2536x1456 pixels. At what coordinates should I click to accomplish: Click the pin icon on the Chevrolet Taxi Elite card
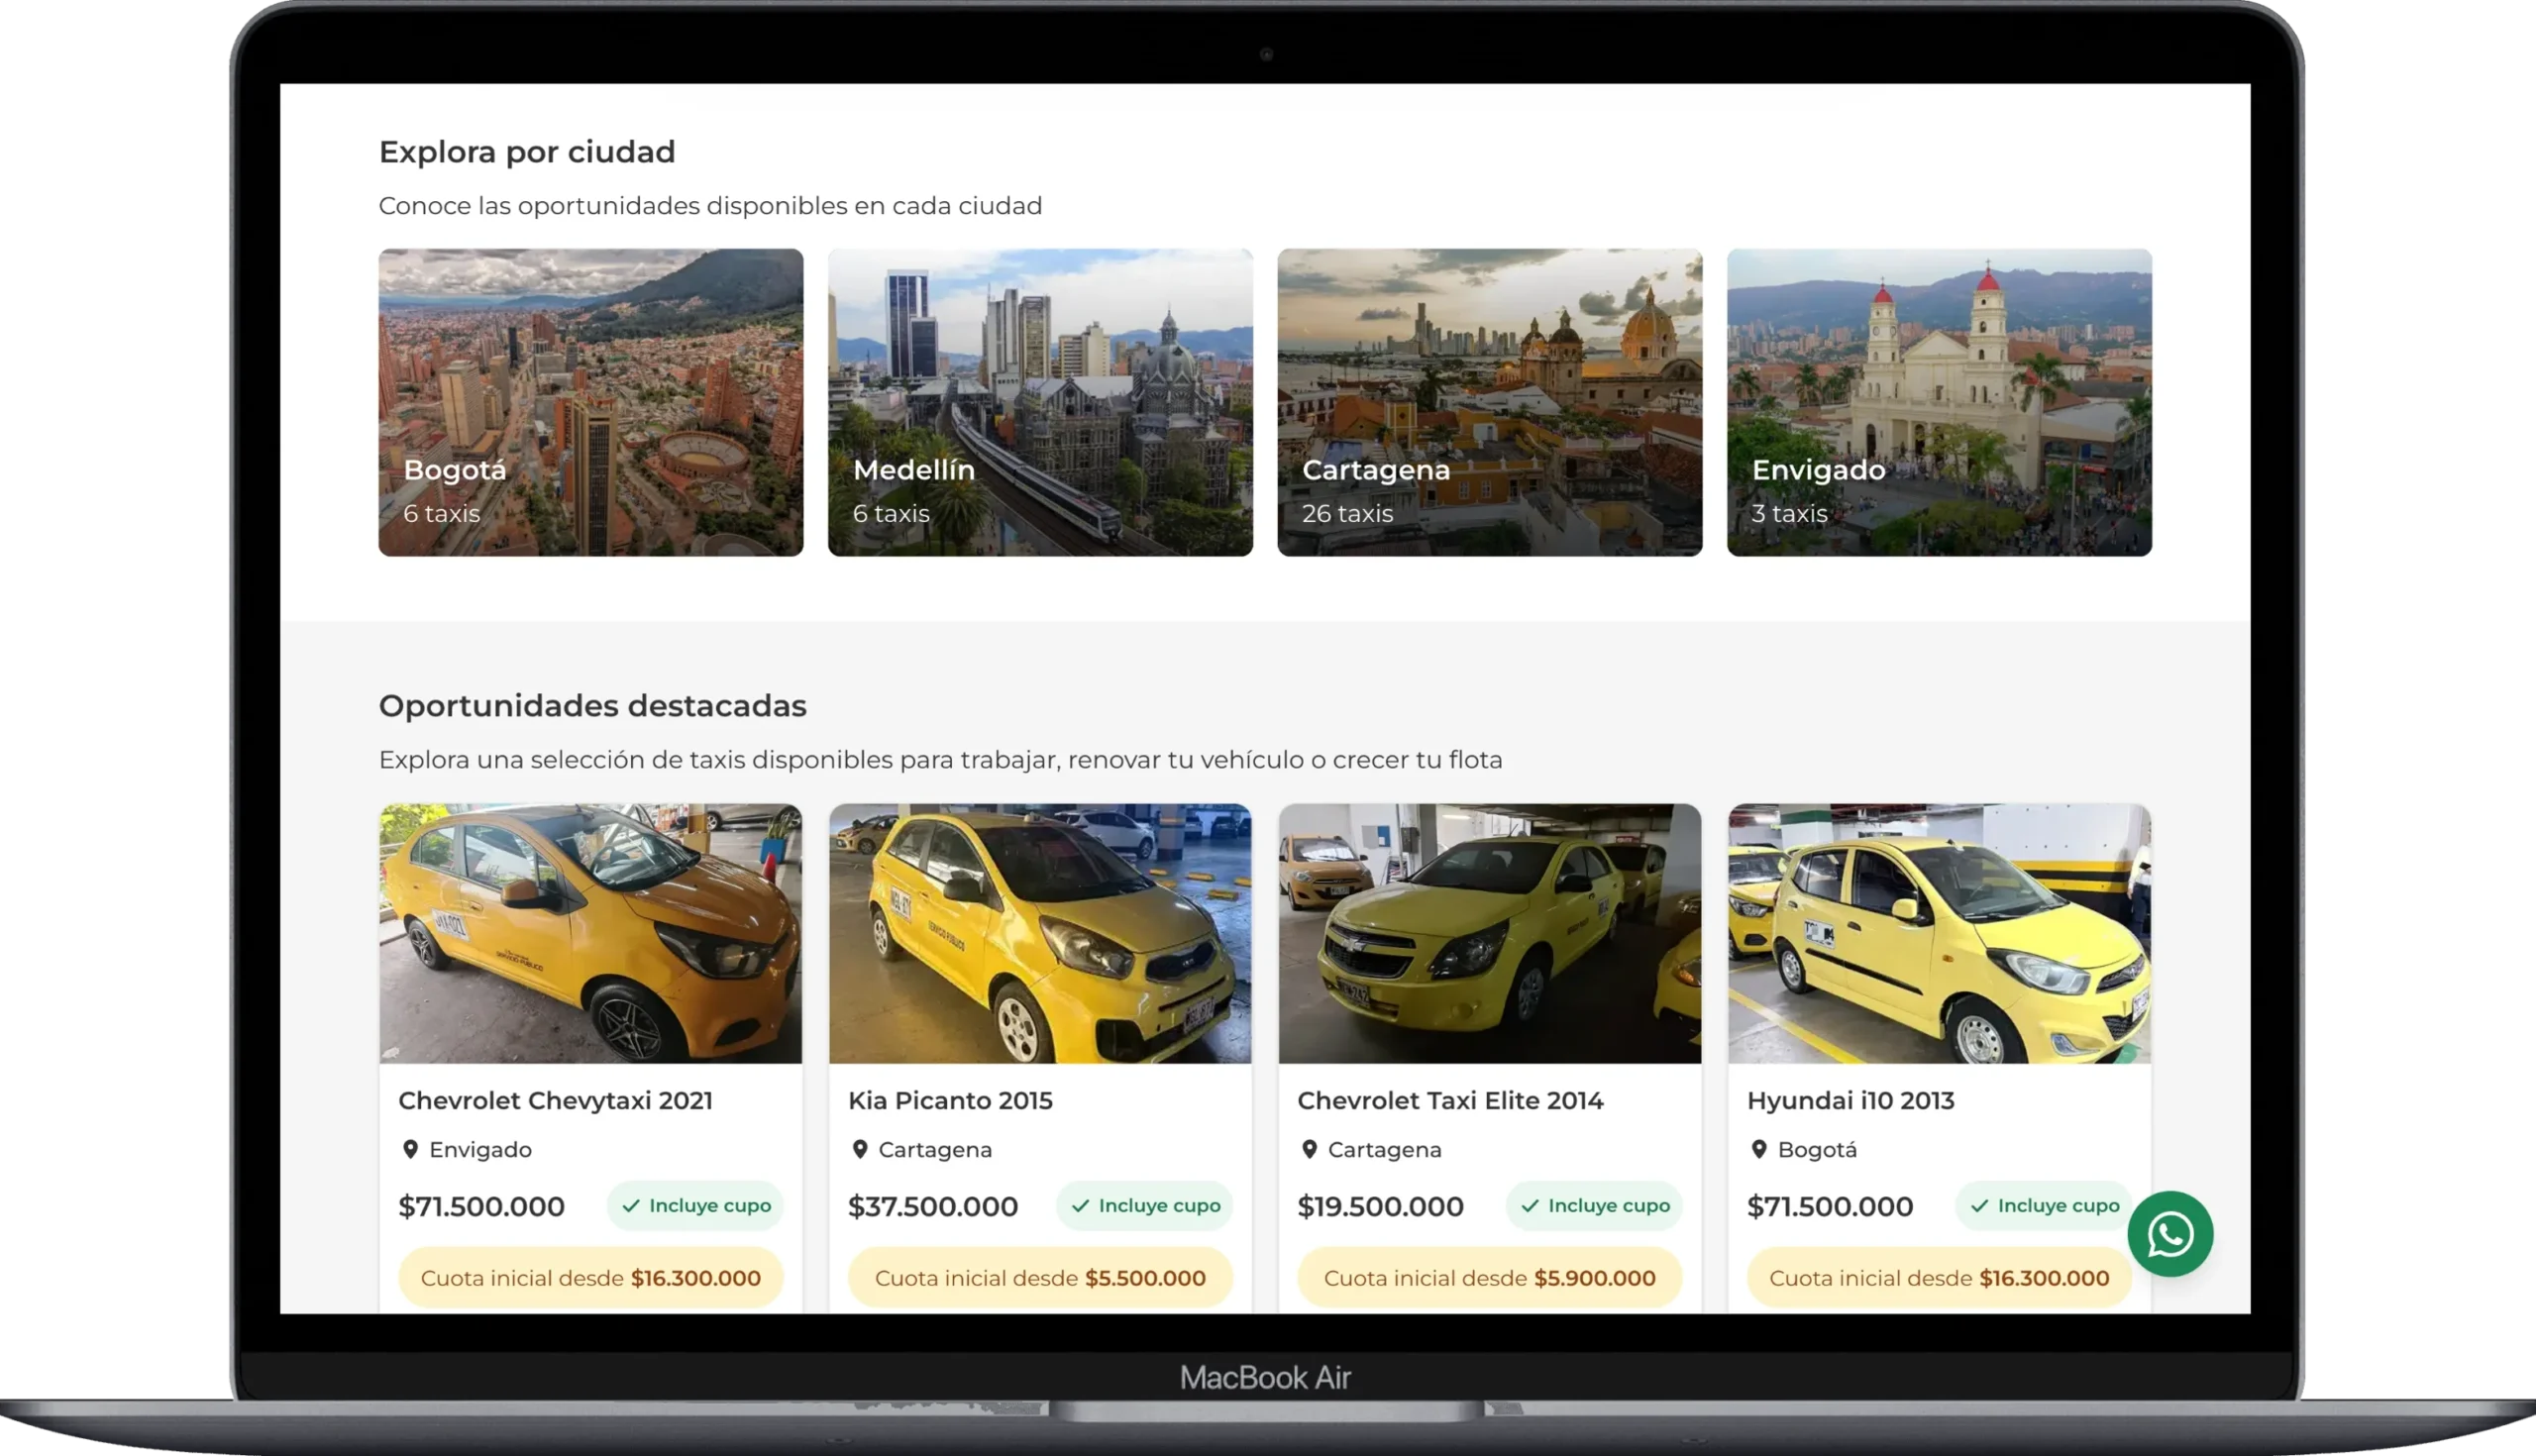[x=1309, y=1149]
